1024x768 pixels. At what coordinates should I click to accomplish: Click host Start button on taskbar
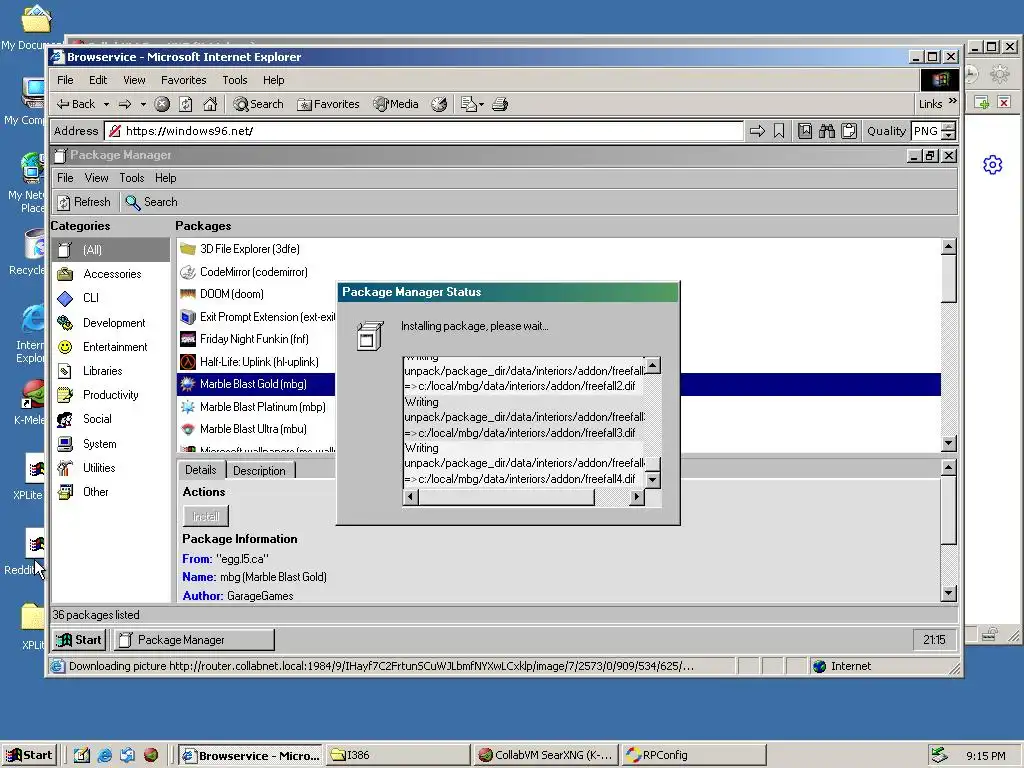tap(29, 755)
